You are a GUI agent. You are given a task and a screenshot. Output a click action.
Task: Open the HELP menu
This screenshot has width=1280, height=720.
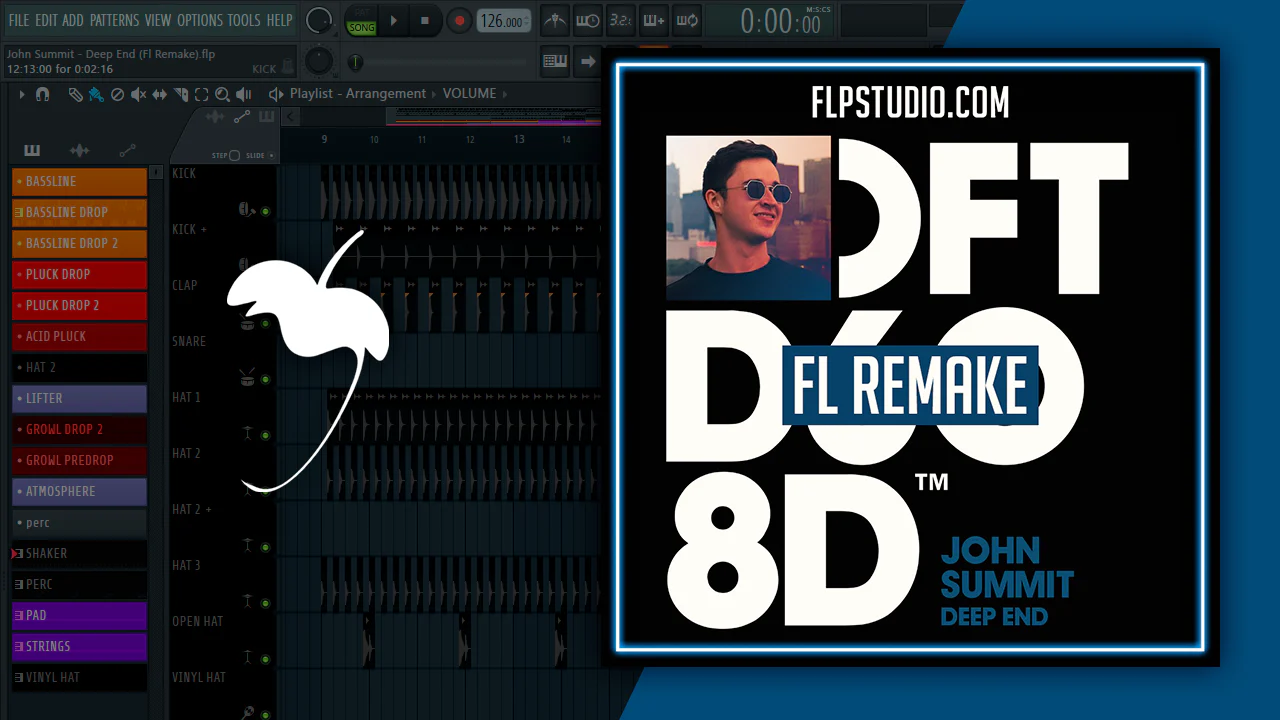click(280, 20)
